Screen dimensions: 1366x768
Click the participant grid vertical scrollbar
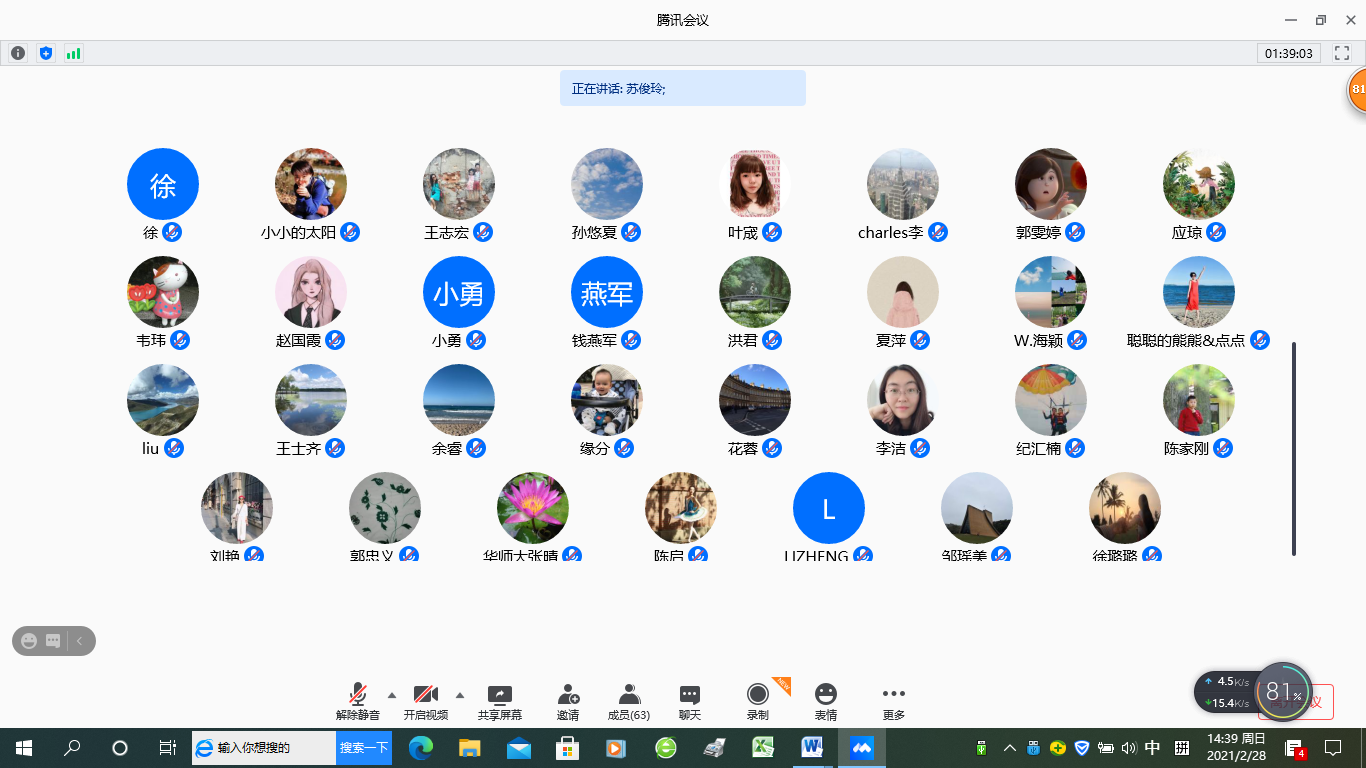tap(1294, 448)
